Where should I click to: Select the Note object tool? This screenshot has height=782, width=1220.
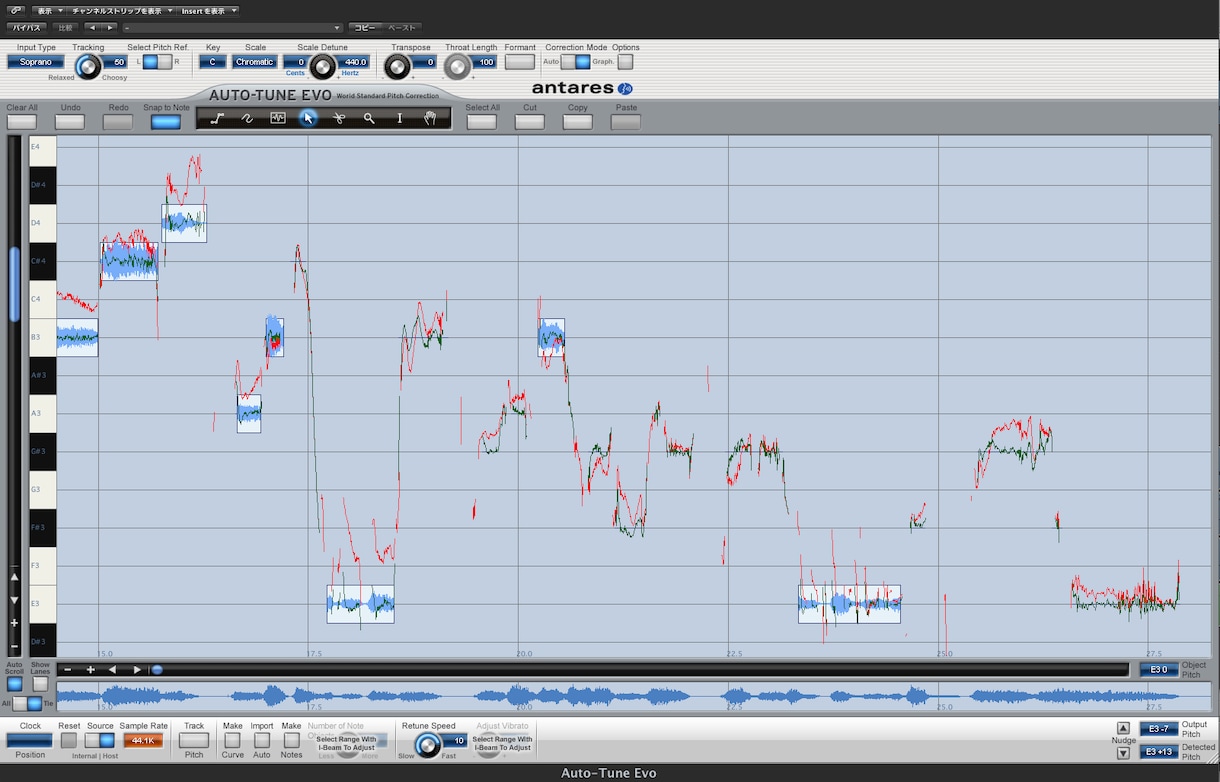278,118
